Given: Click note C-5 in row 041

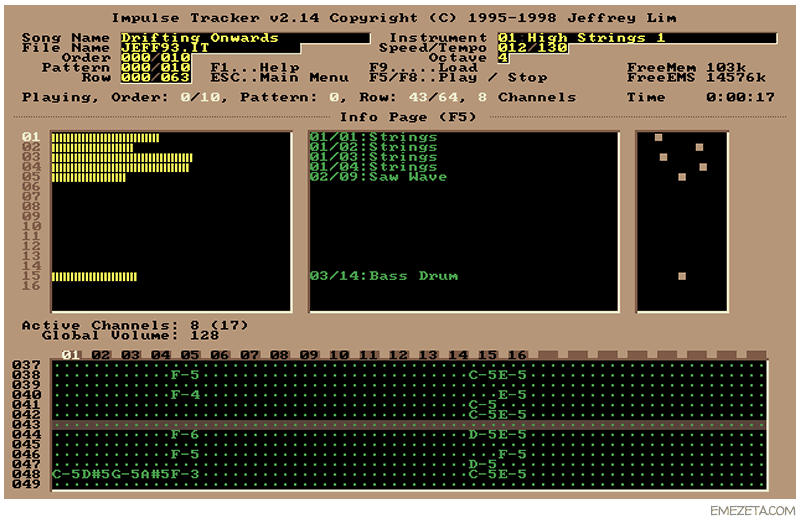Looking at the screenshot, I should point(483,405).
